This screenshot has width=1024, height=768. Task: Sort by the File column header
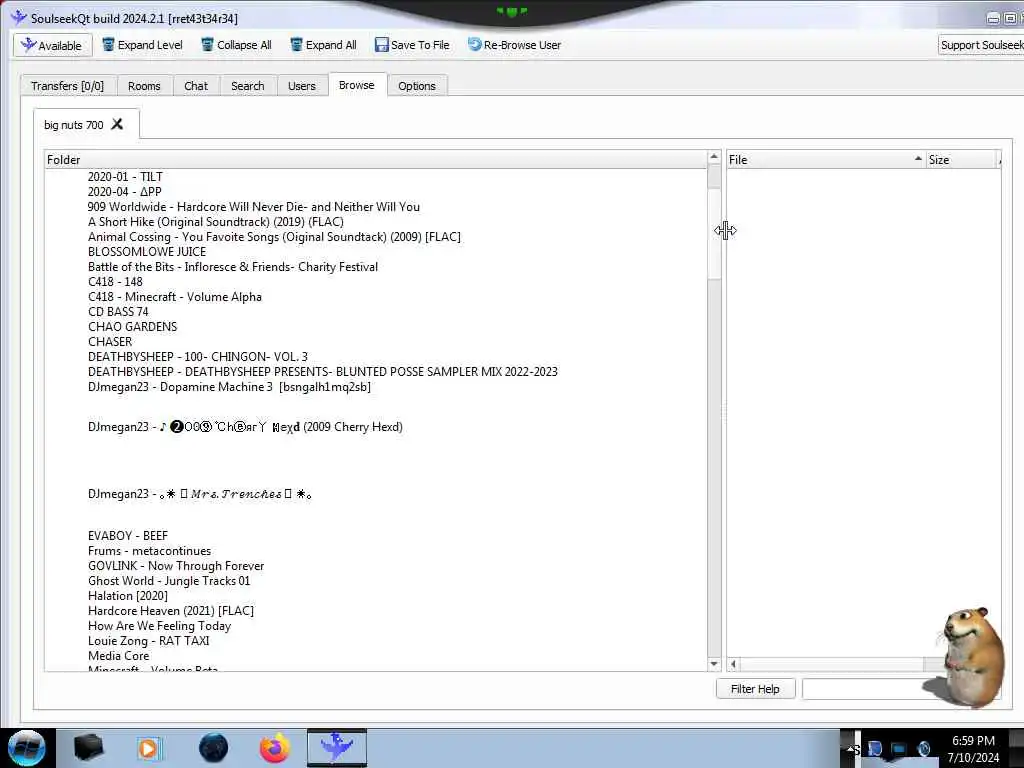click(x=825, y=159)
